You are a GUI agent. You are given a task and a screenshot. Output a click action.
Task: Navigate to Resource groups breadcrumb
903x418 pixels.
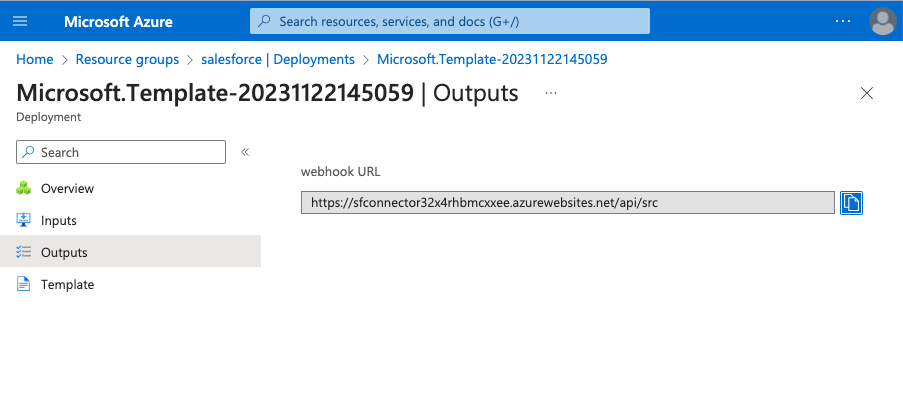[127, 59]
